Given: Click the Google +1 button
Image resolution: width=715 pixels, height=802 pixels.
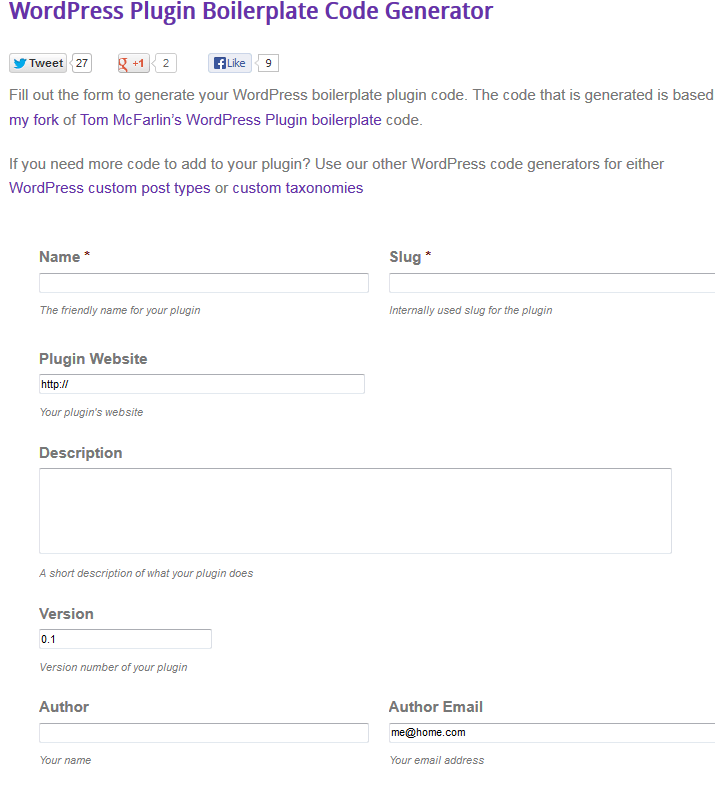Looking at the screenshot, I should [x=133, y=63].
